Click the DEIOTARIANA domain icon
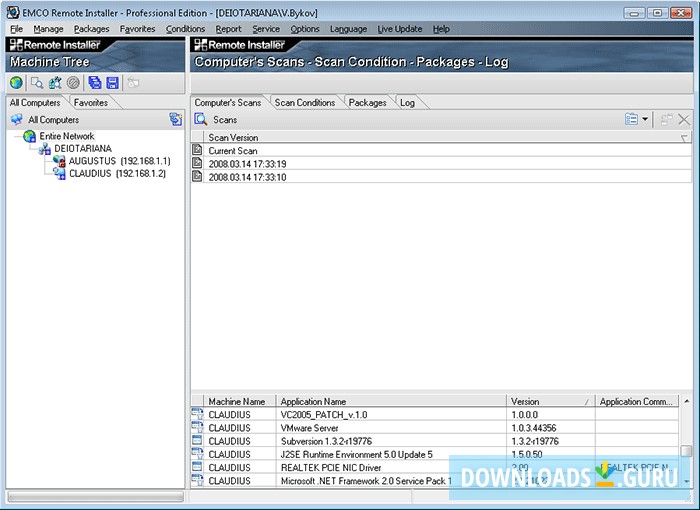This screenshot has width=700, height=510. [x=45, y=149]
